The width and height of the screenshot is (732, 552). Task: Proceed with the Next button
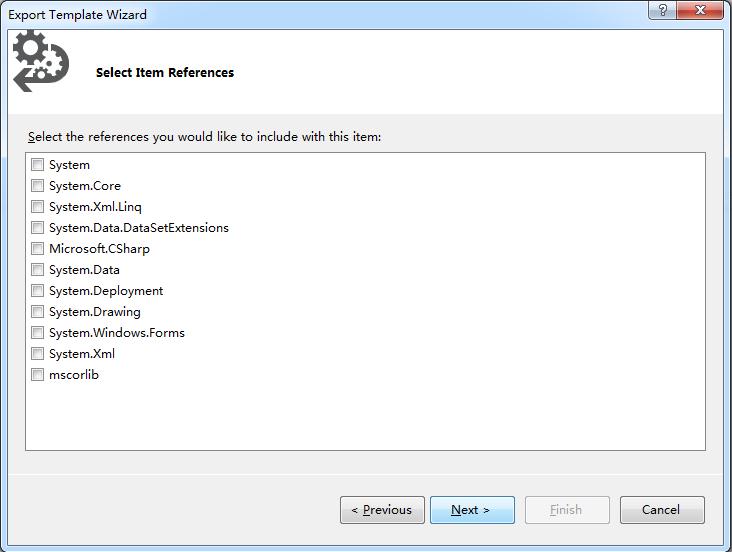point(472,510)
